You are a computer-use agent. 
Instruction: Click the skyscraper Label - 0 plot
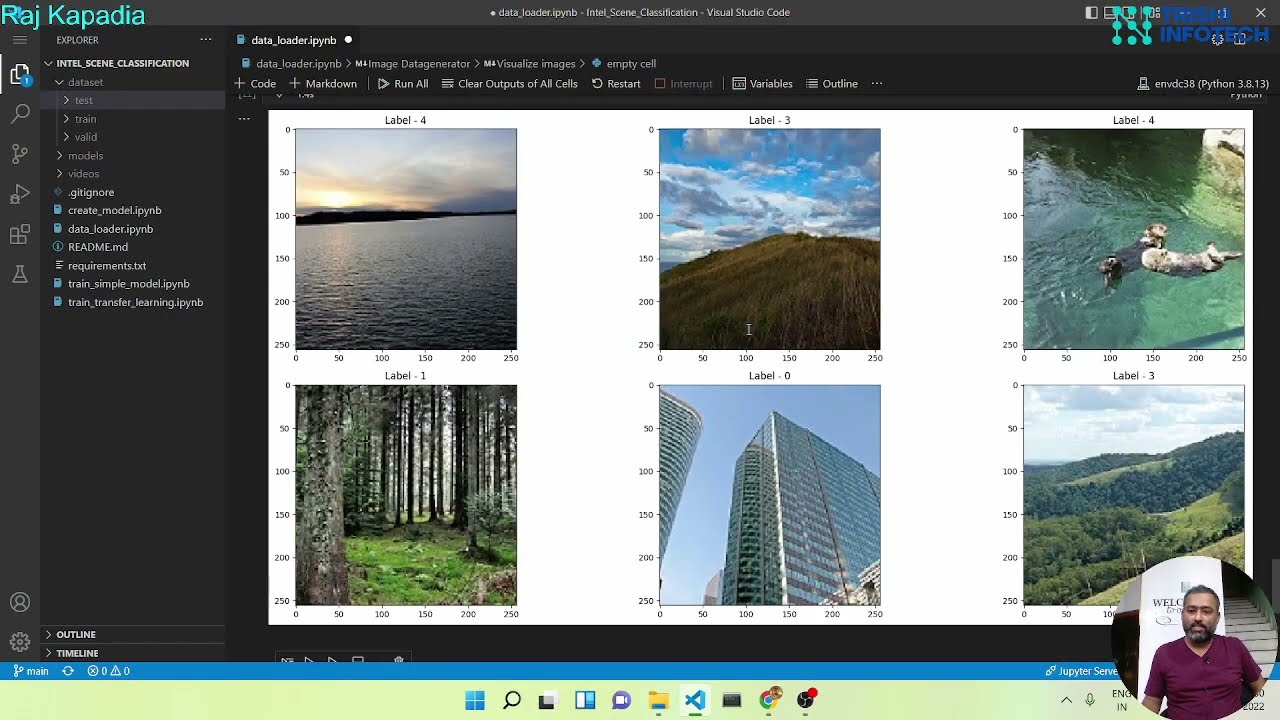click(770, 495)
